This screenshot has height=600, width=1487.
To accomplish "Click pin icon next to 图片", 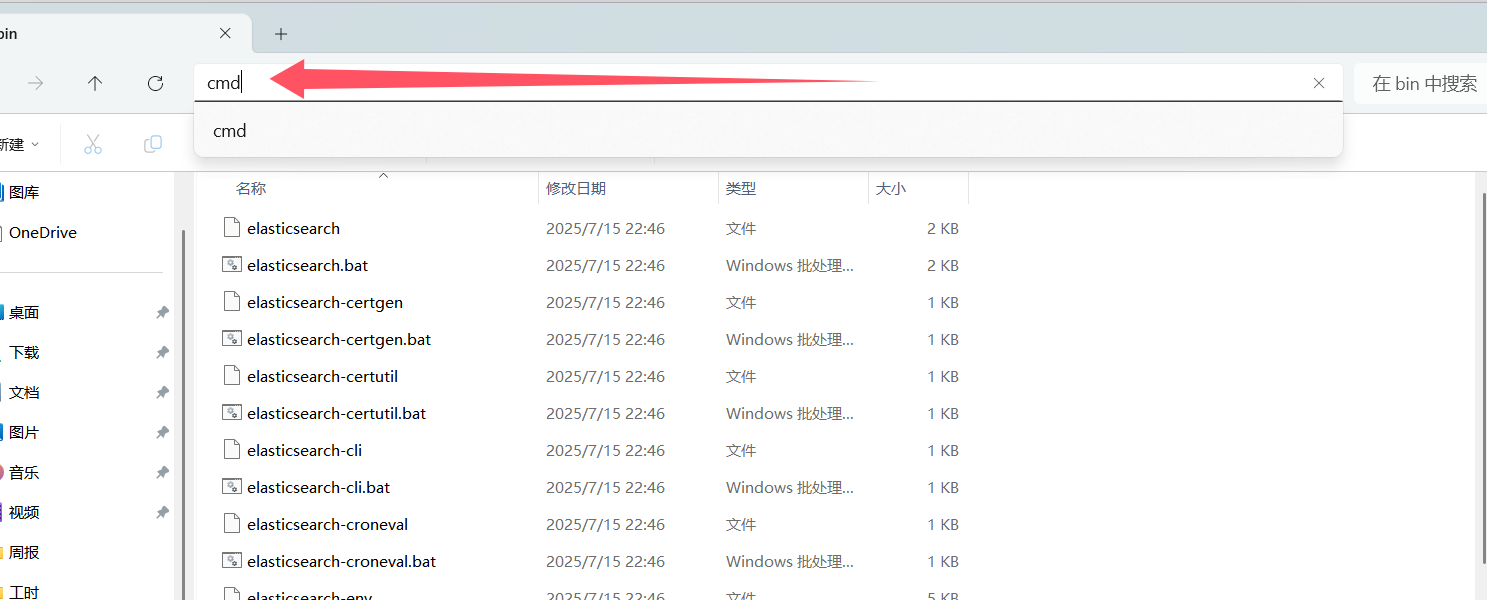I will (x=162, y=433).
